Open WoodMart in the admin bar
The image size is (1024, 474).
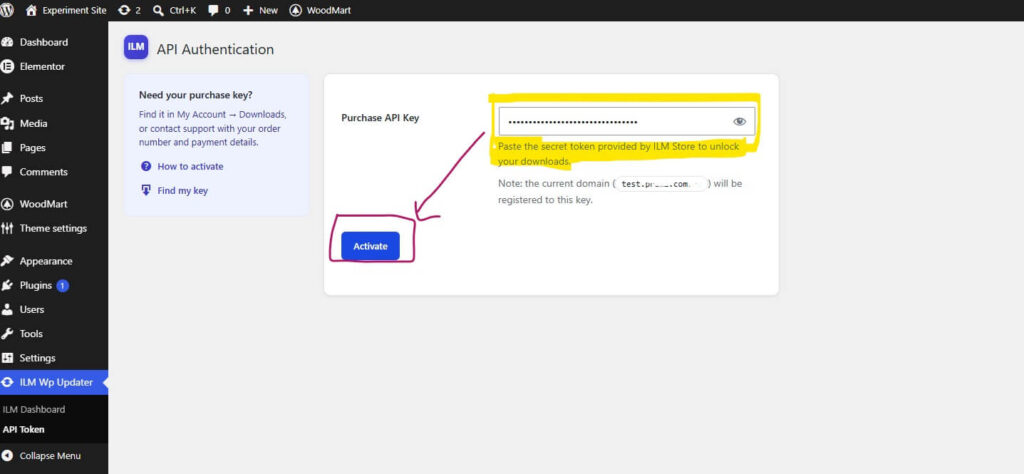click(320, 10)
